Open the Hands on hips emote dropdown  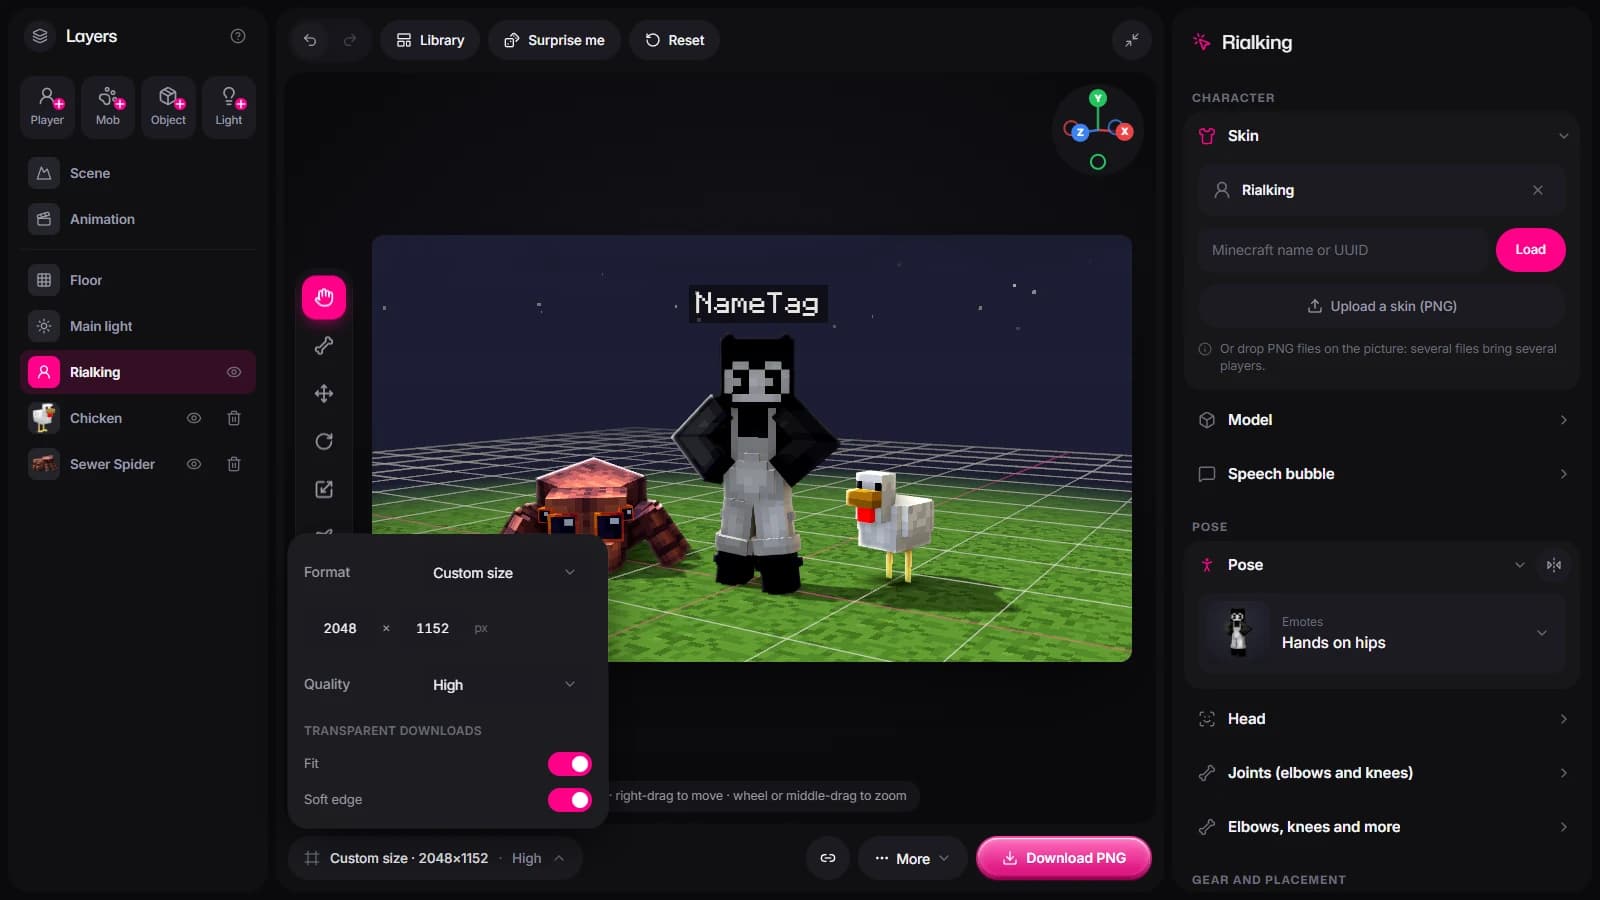click(x=1382, y=633)
